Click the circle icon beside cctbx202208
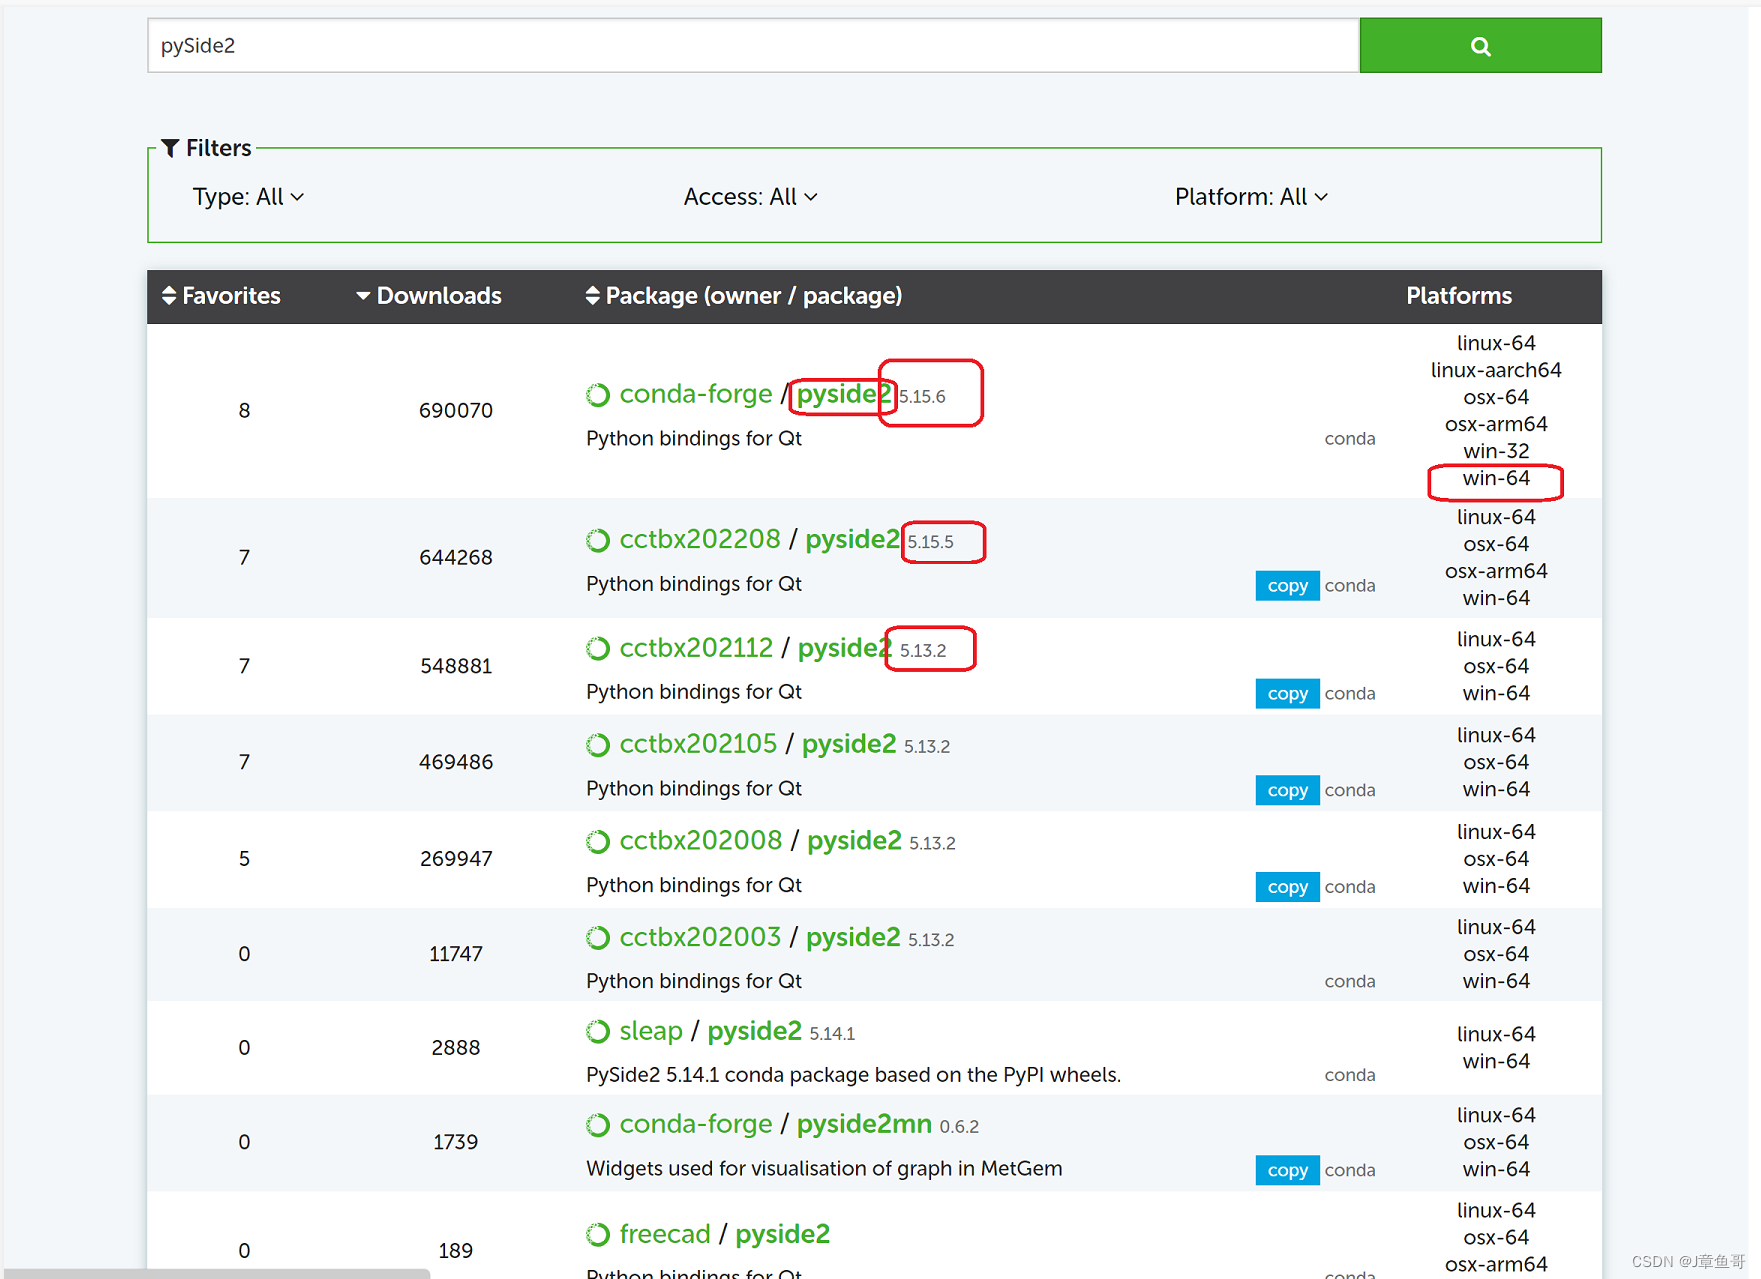Screen dimensions: 1761x1279 (x=598, y=540)
